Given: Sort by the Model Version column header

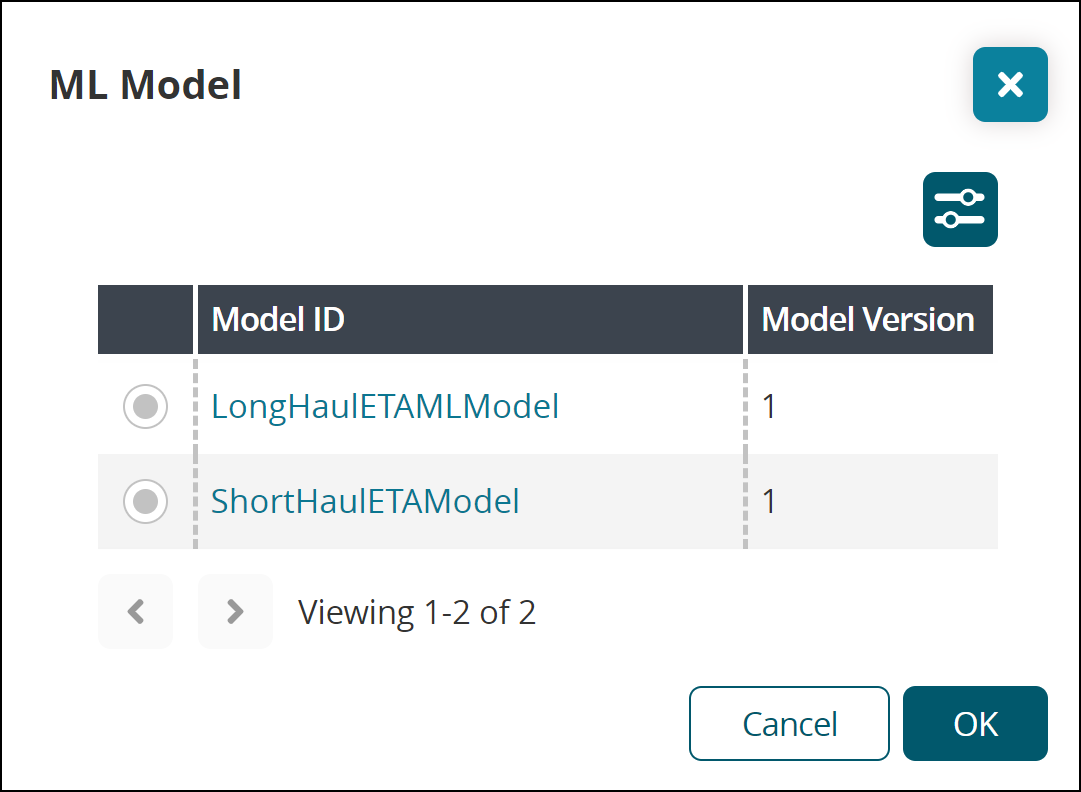Looking at the screenshot, I should click(x=868, y=320).
